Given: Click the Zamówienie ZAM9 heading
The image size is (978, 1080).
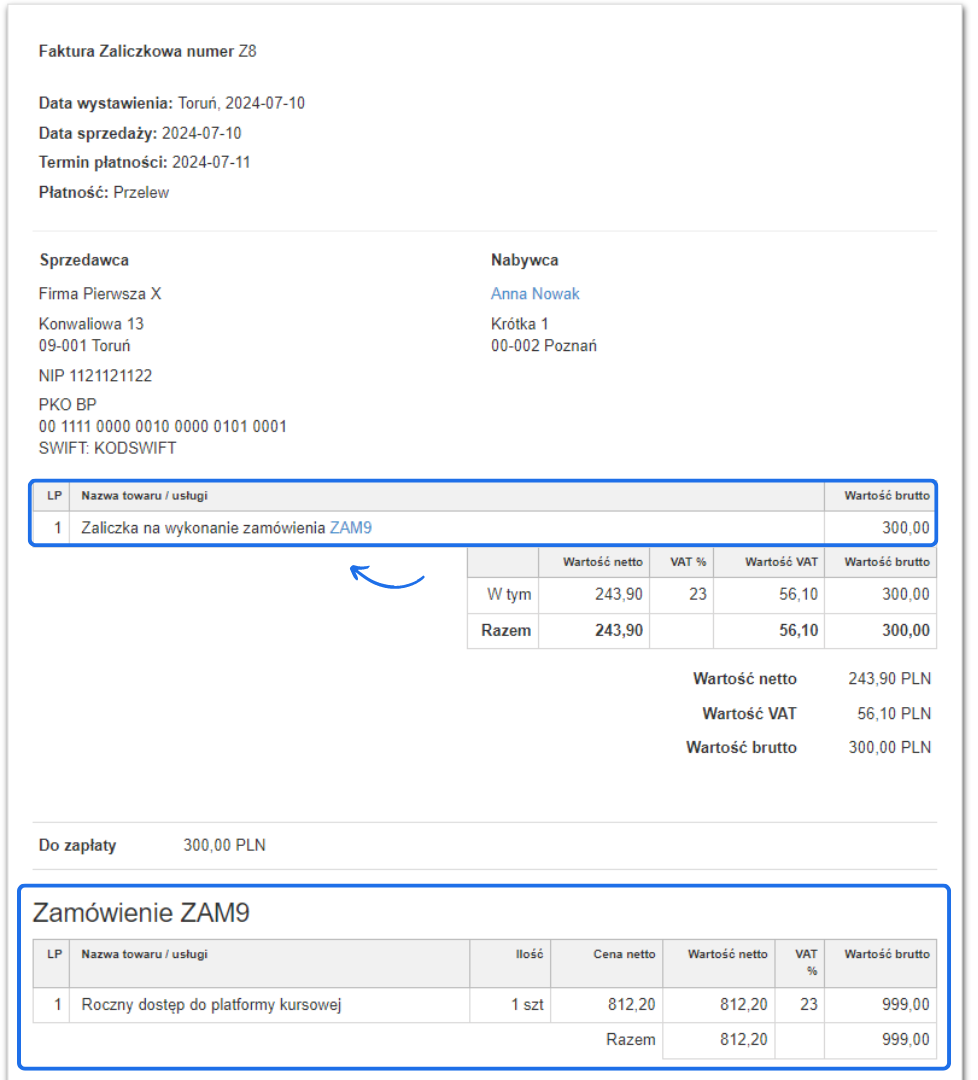Looking at the screenshot, I should (141, 912).
